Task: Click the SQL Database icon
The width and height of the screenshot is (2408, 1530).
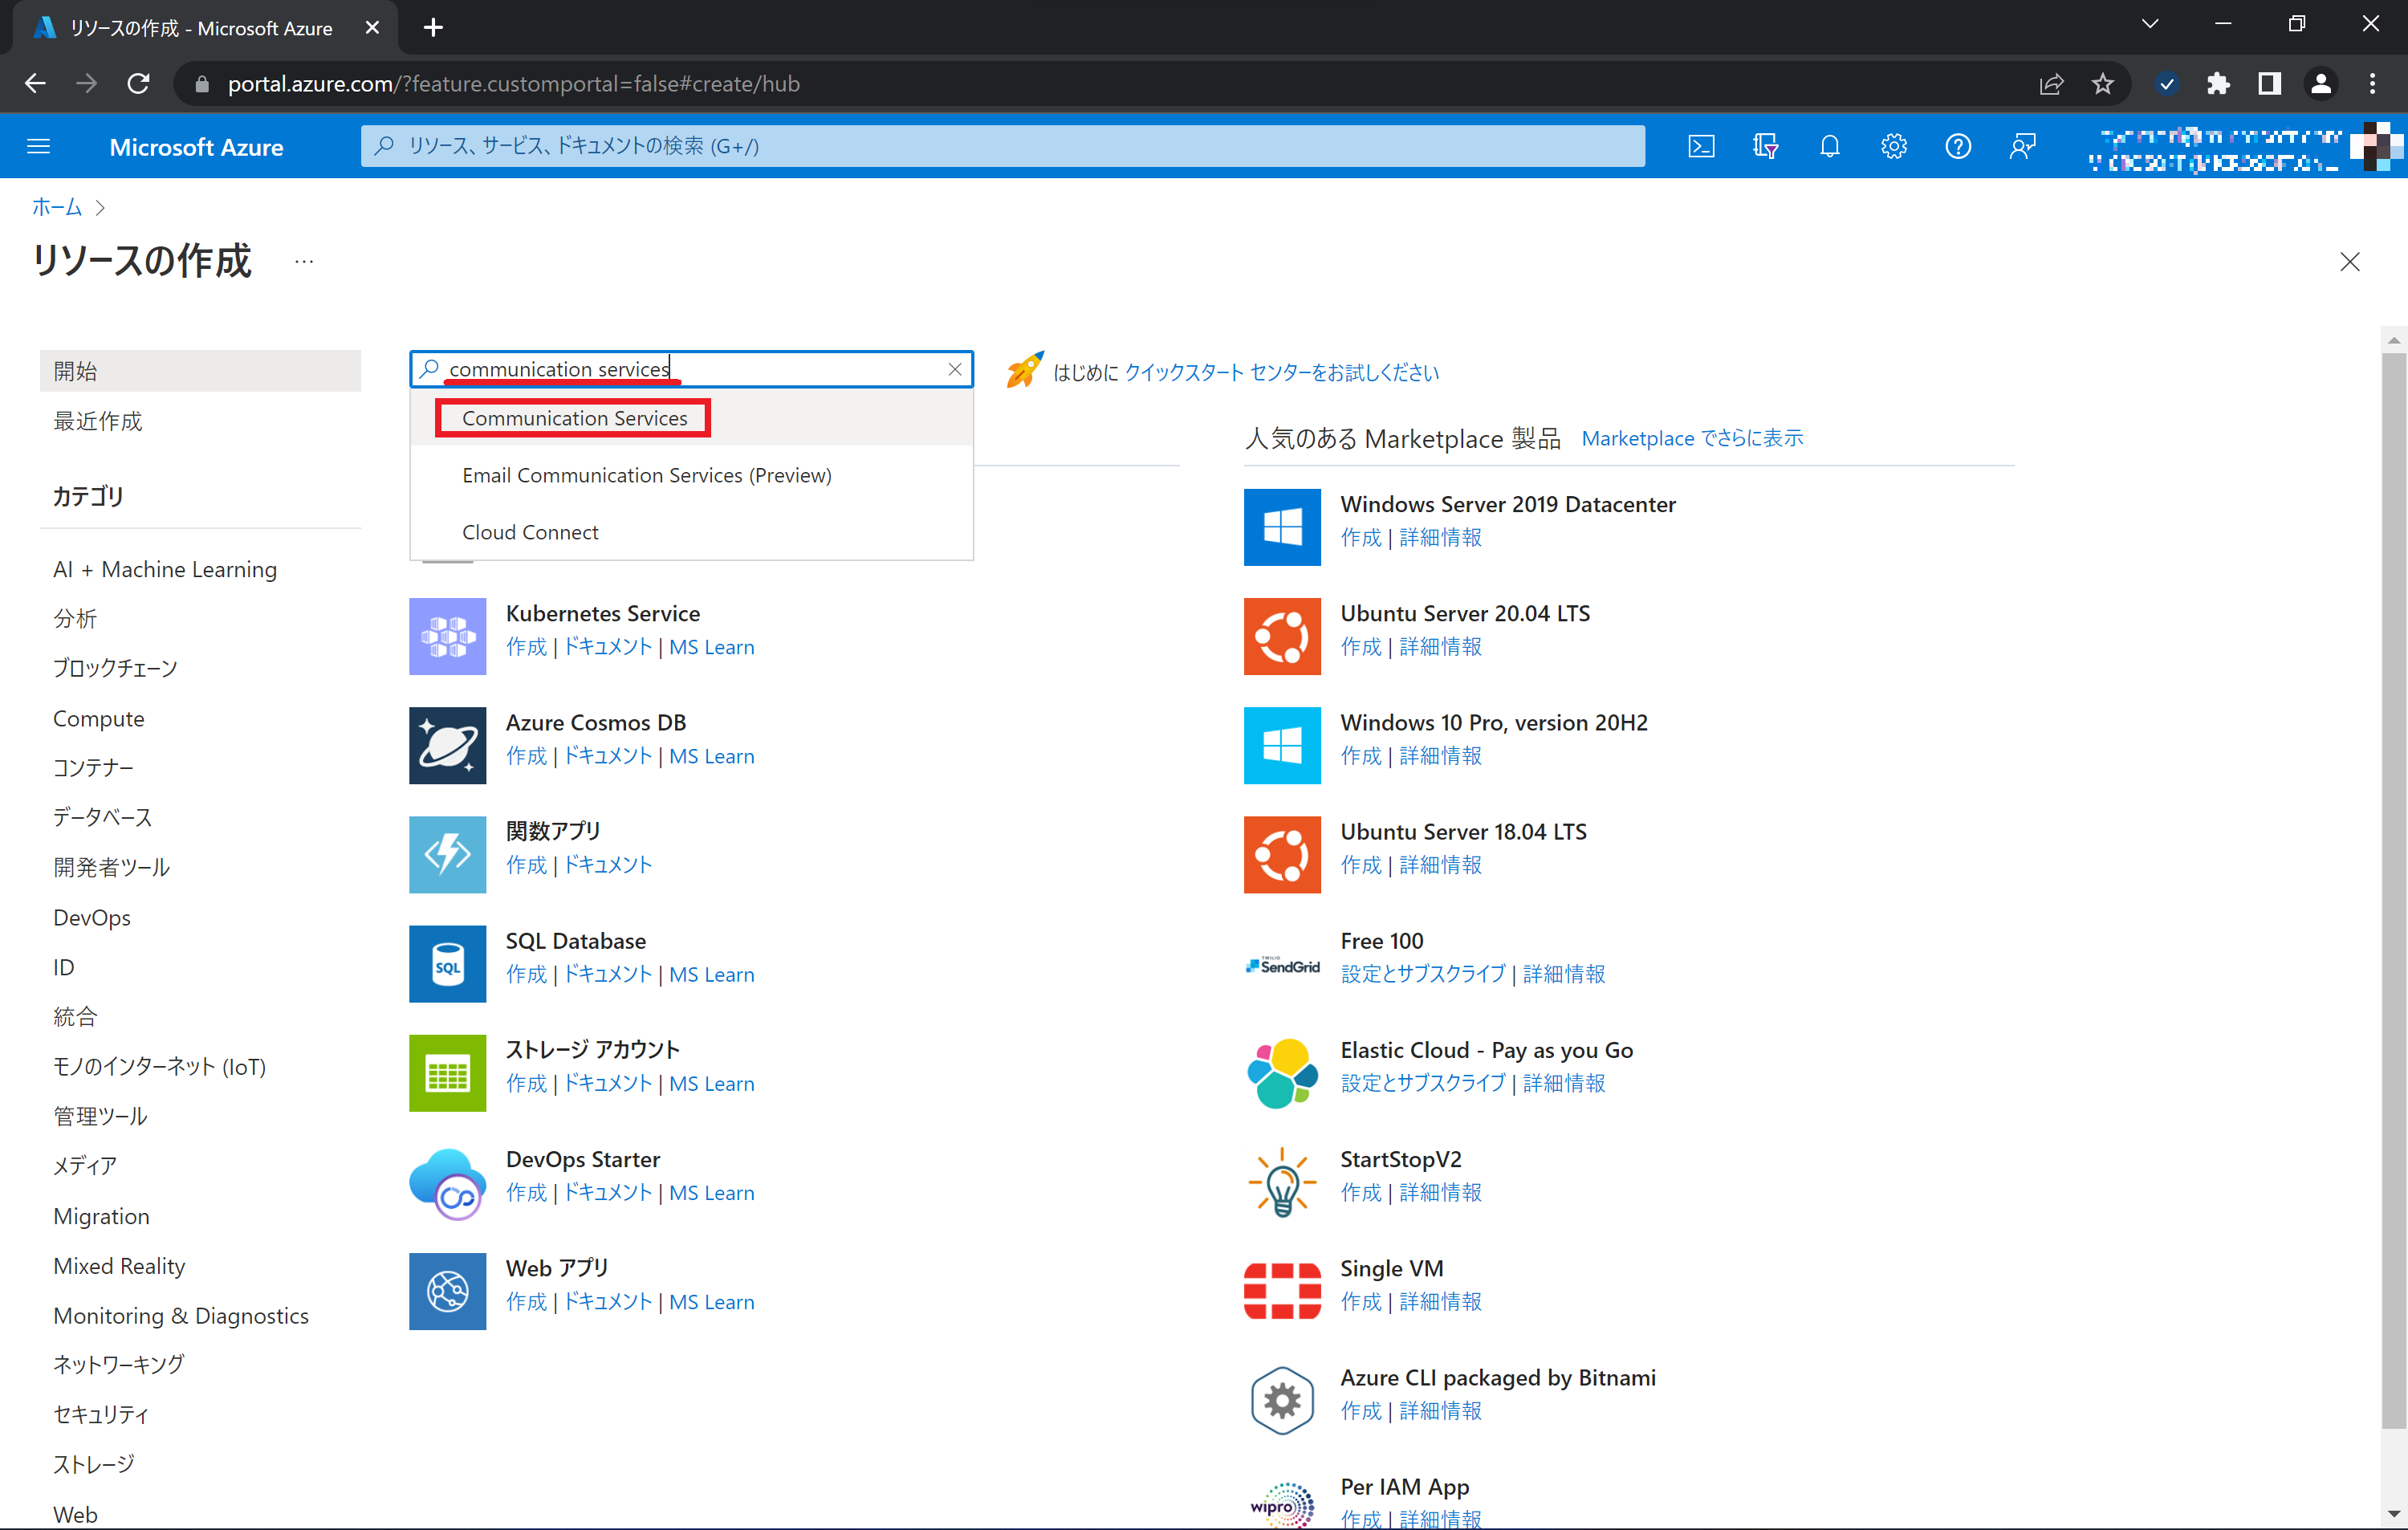Action: (x=447, y=963)
